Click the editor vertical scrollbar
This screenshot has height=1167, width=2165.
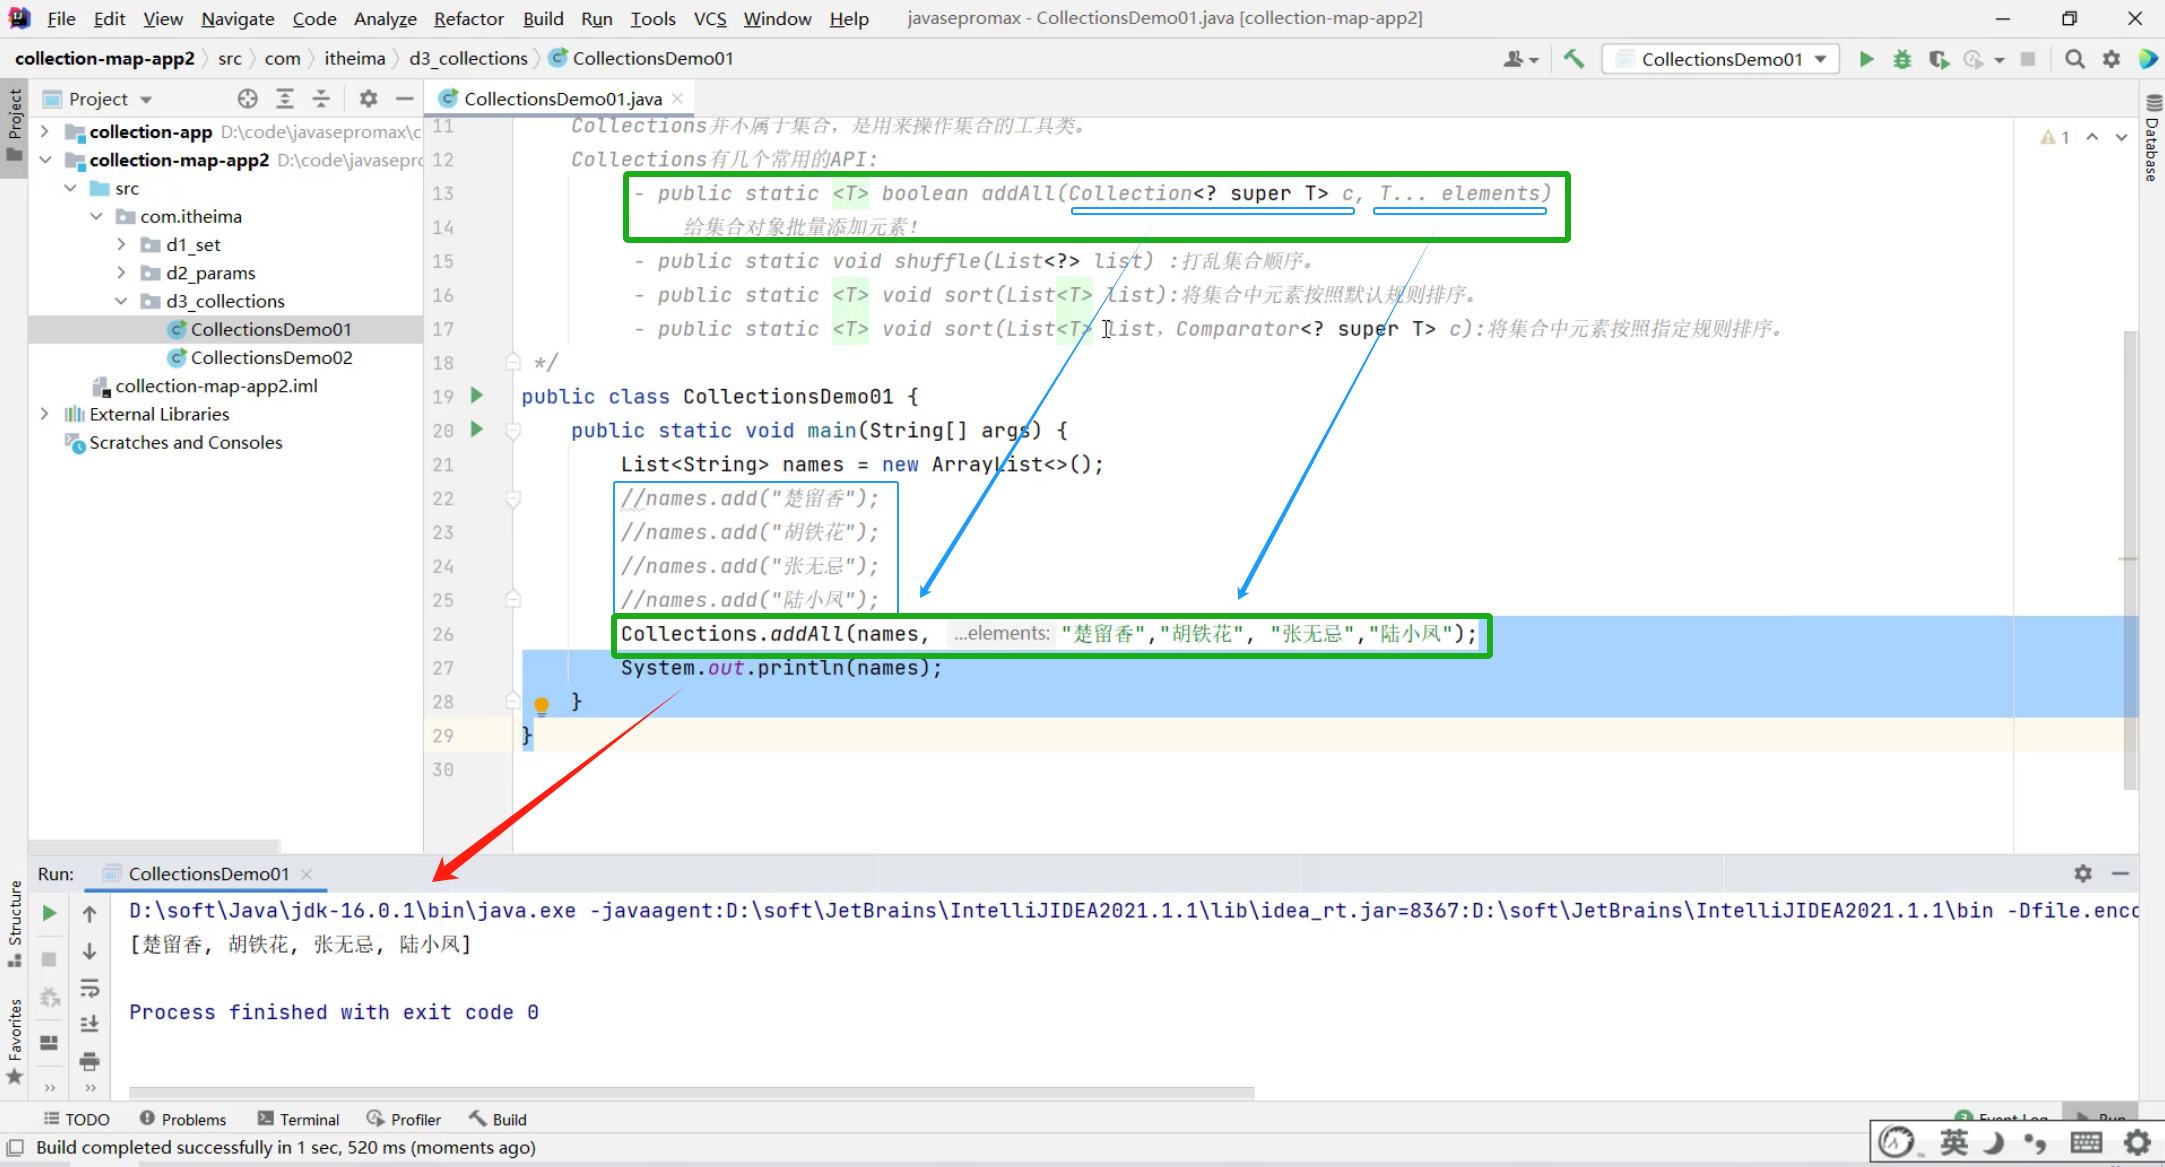pyautogui.click(x=2131, y=560)
